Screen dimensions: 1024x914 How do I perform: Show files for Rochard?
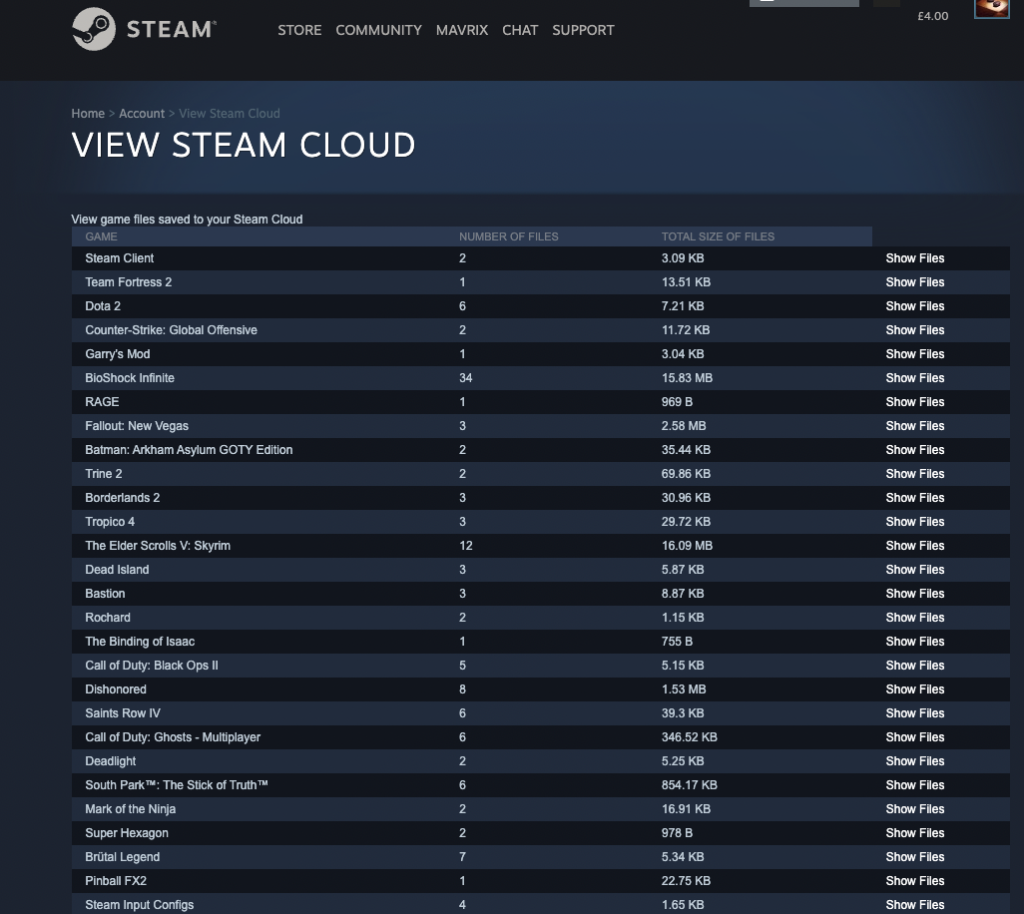(x=915, y=618)
